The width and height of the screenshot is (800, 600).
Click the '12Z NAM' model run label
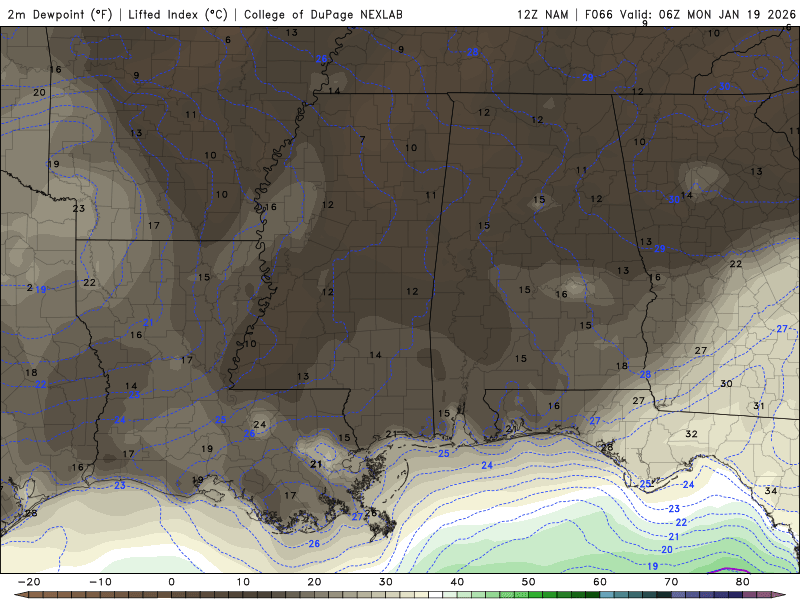tap(542, 14)
